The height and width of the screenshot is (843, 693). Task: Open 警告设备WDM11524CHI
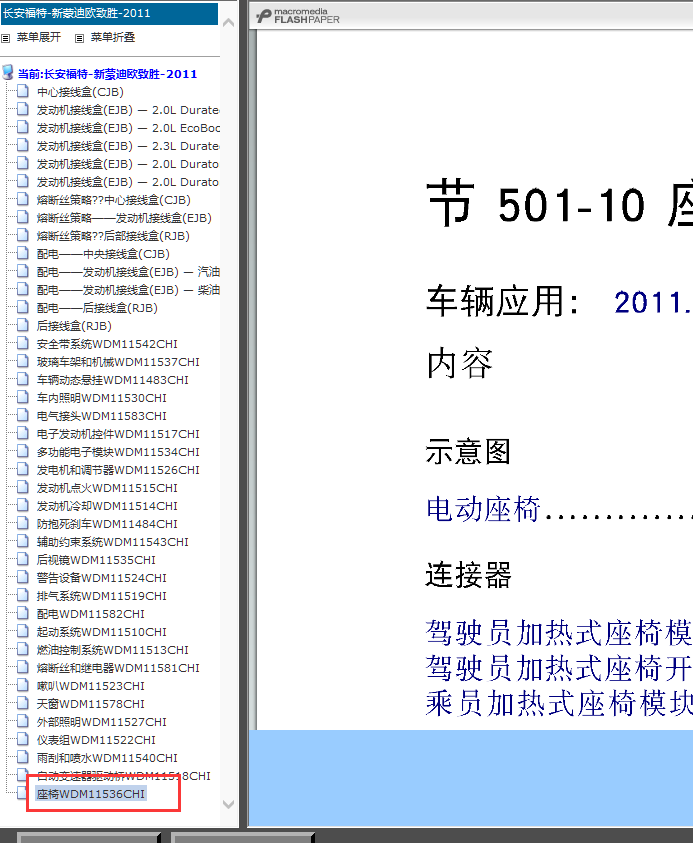pyautogui.click(x=102, y=578)
